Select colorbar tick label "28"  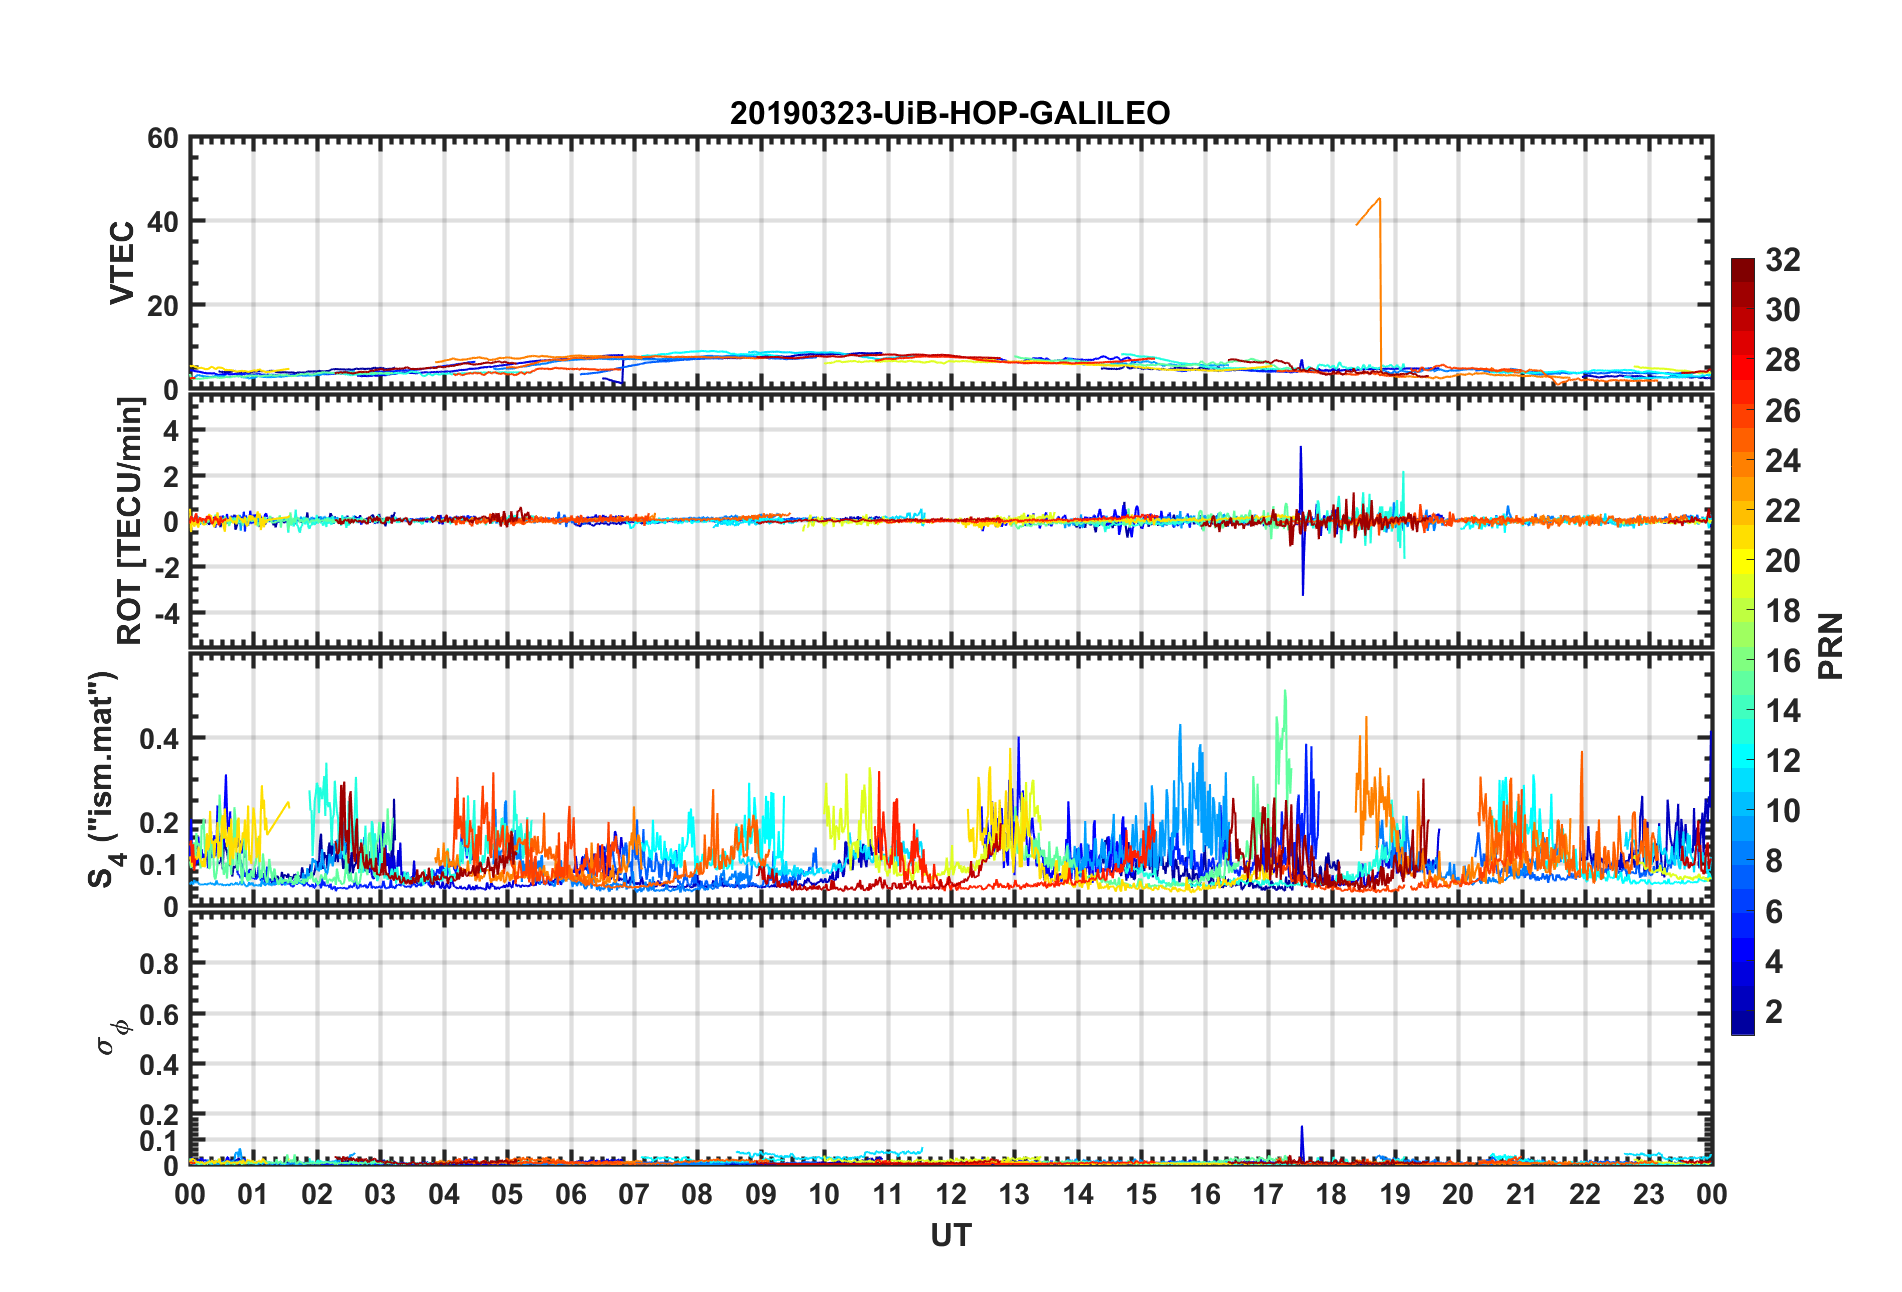click(1783, 360)
